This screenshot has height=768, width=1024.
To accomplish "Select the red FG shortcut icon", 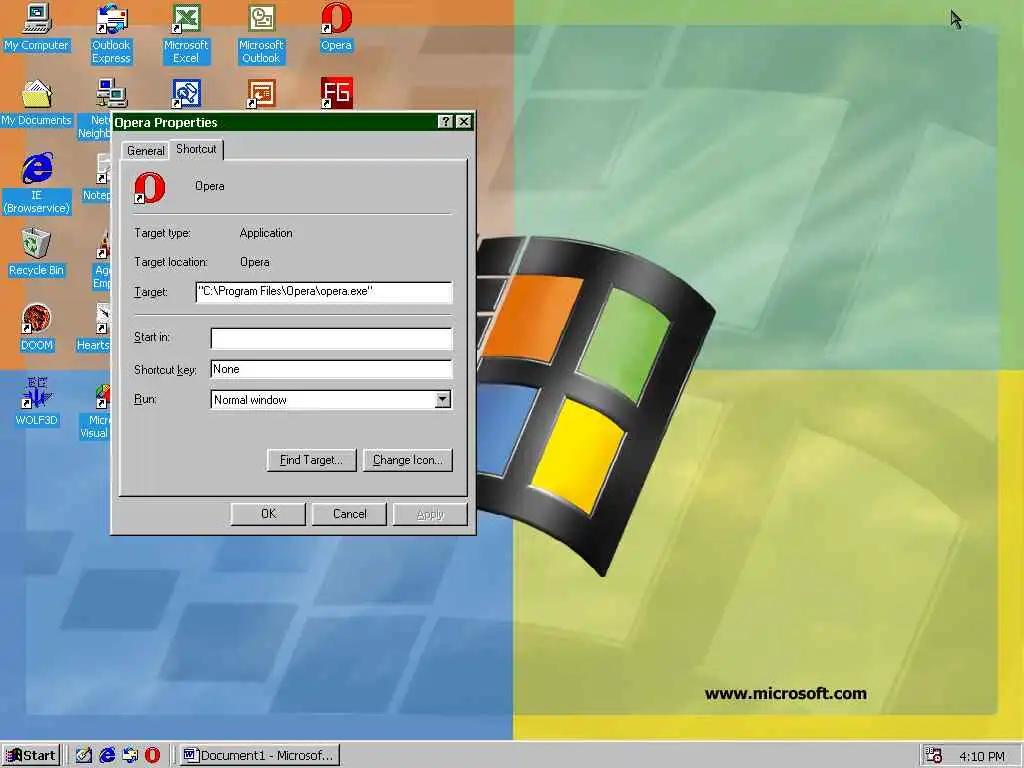I will [336, 93].
